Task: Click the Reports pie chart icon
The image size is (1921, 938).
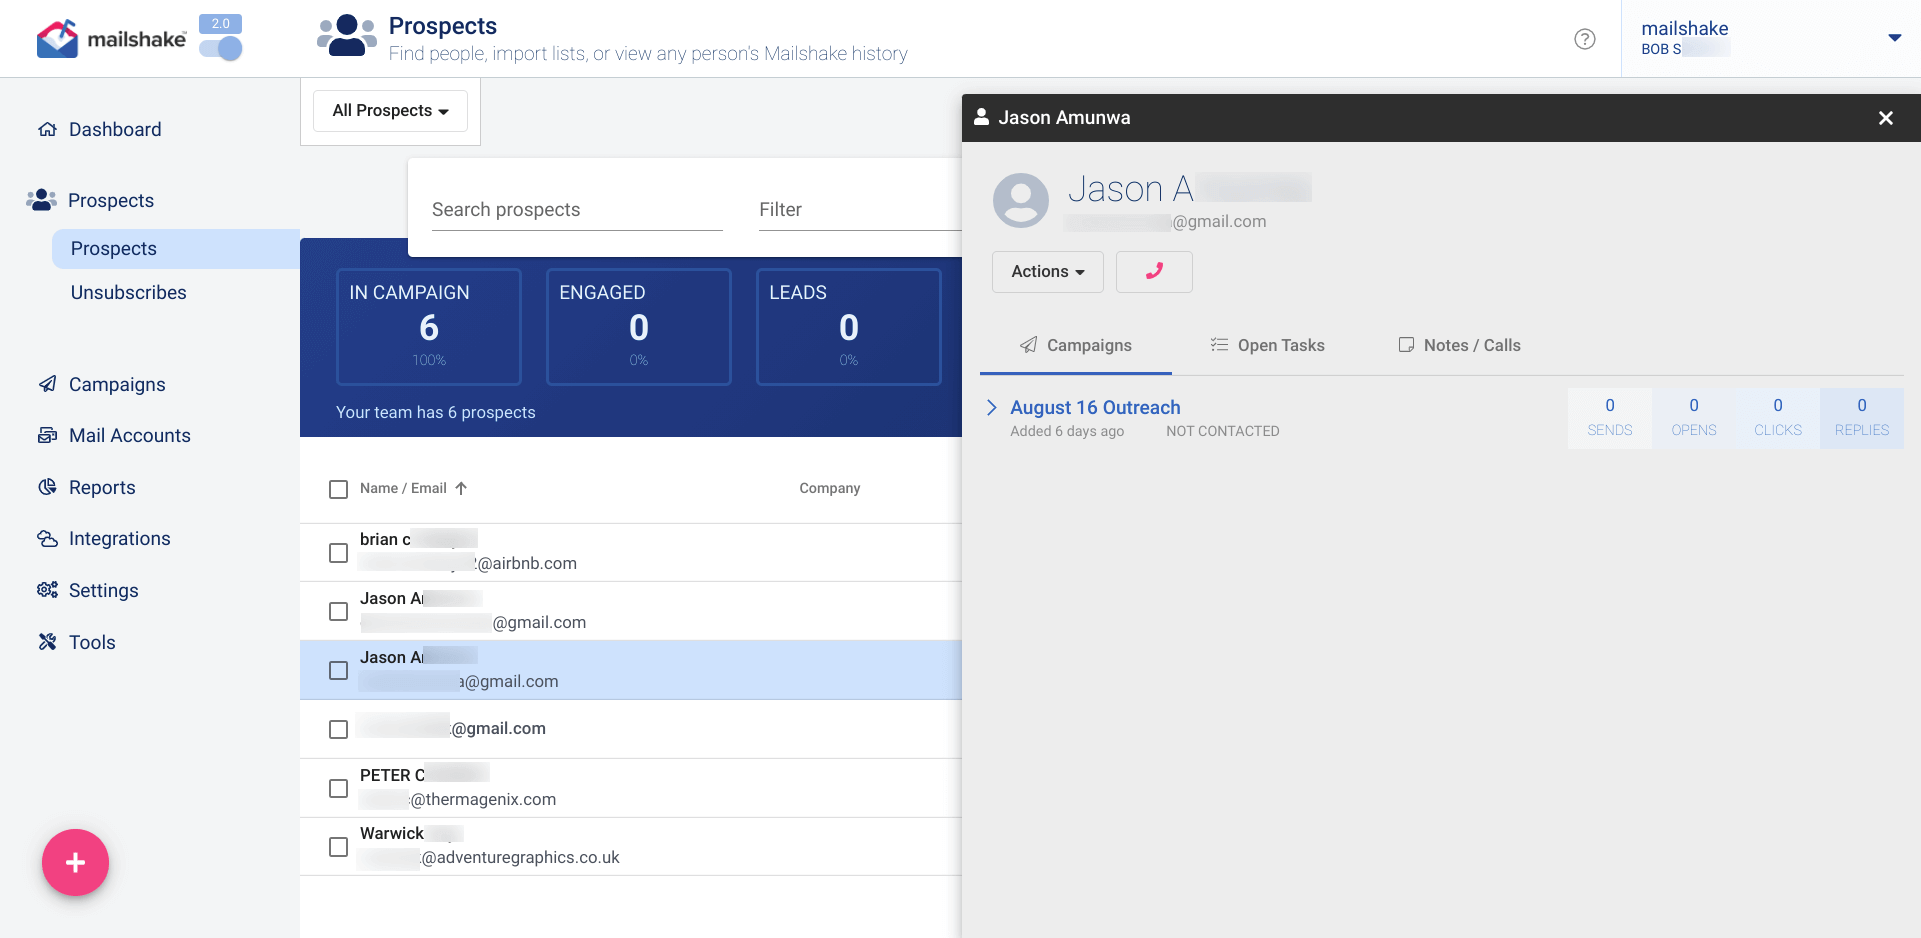Action: pos(47,487)
